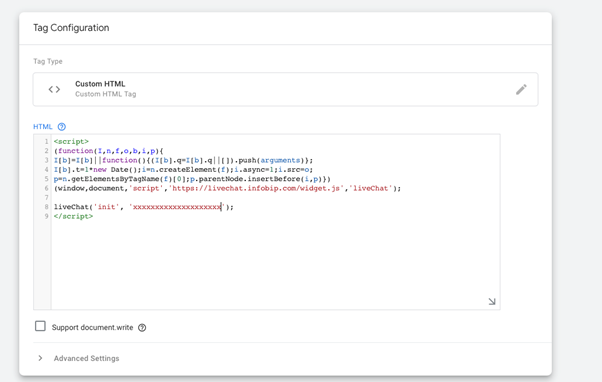This screenshot has height=382, width=602.
Task: Click the Tag Type label
Action: [48, 61]
